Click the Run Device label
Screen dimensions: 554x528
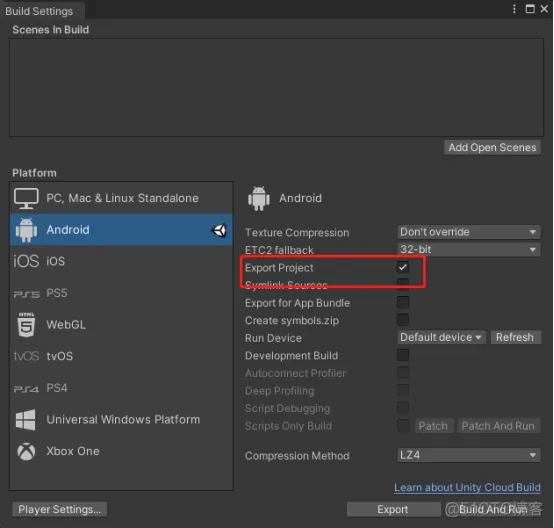(273, 338)
